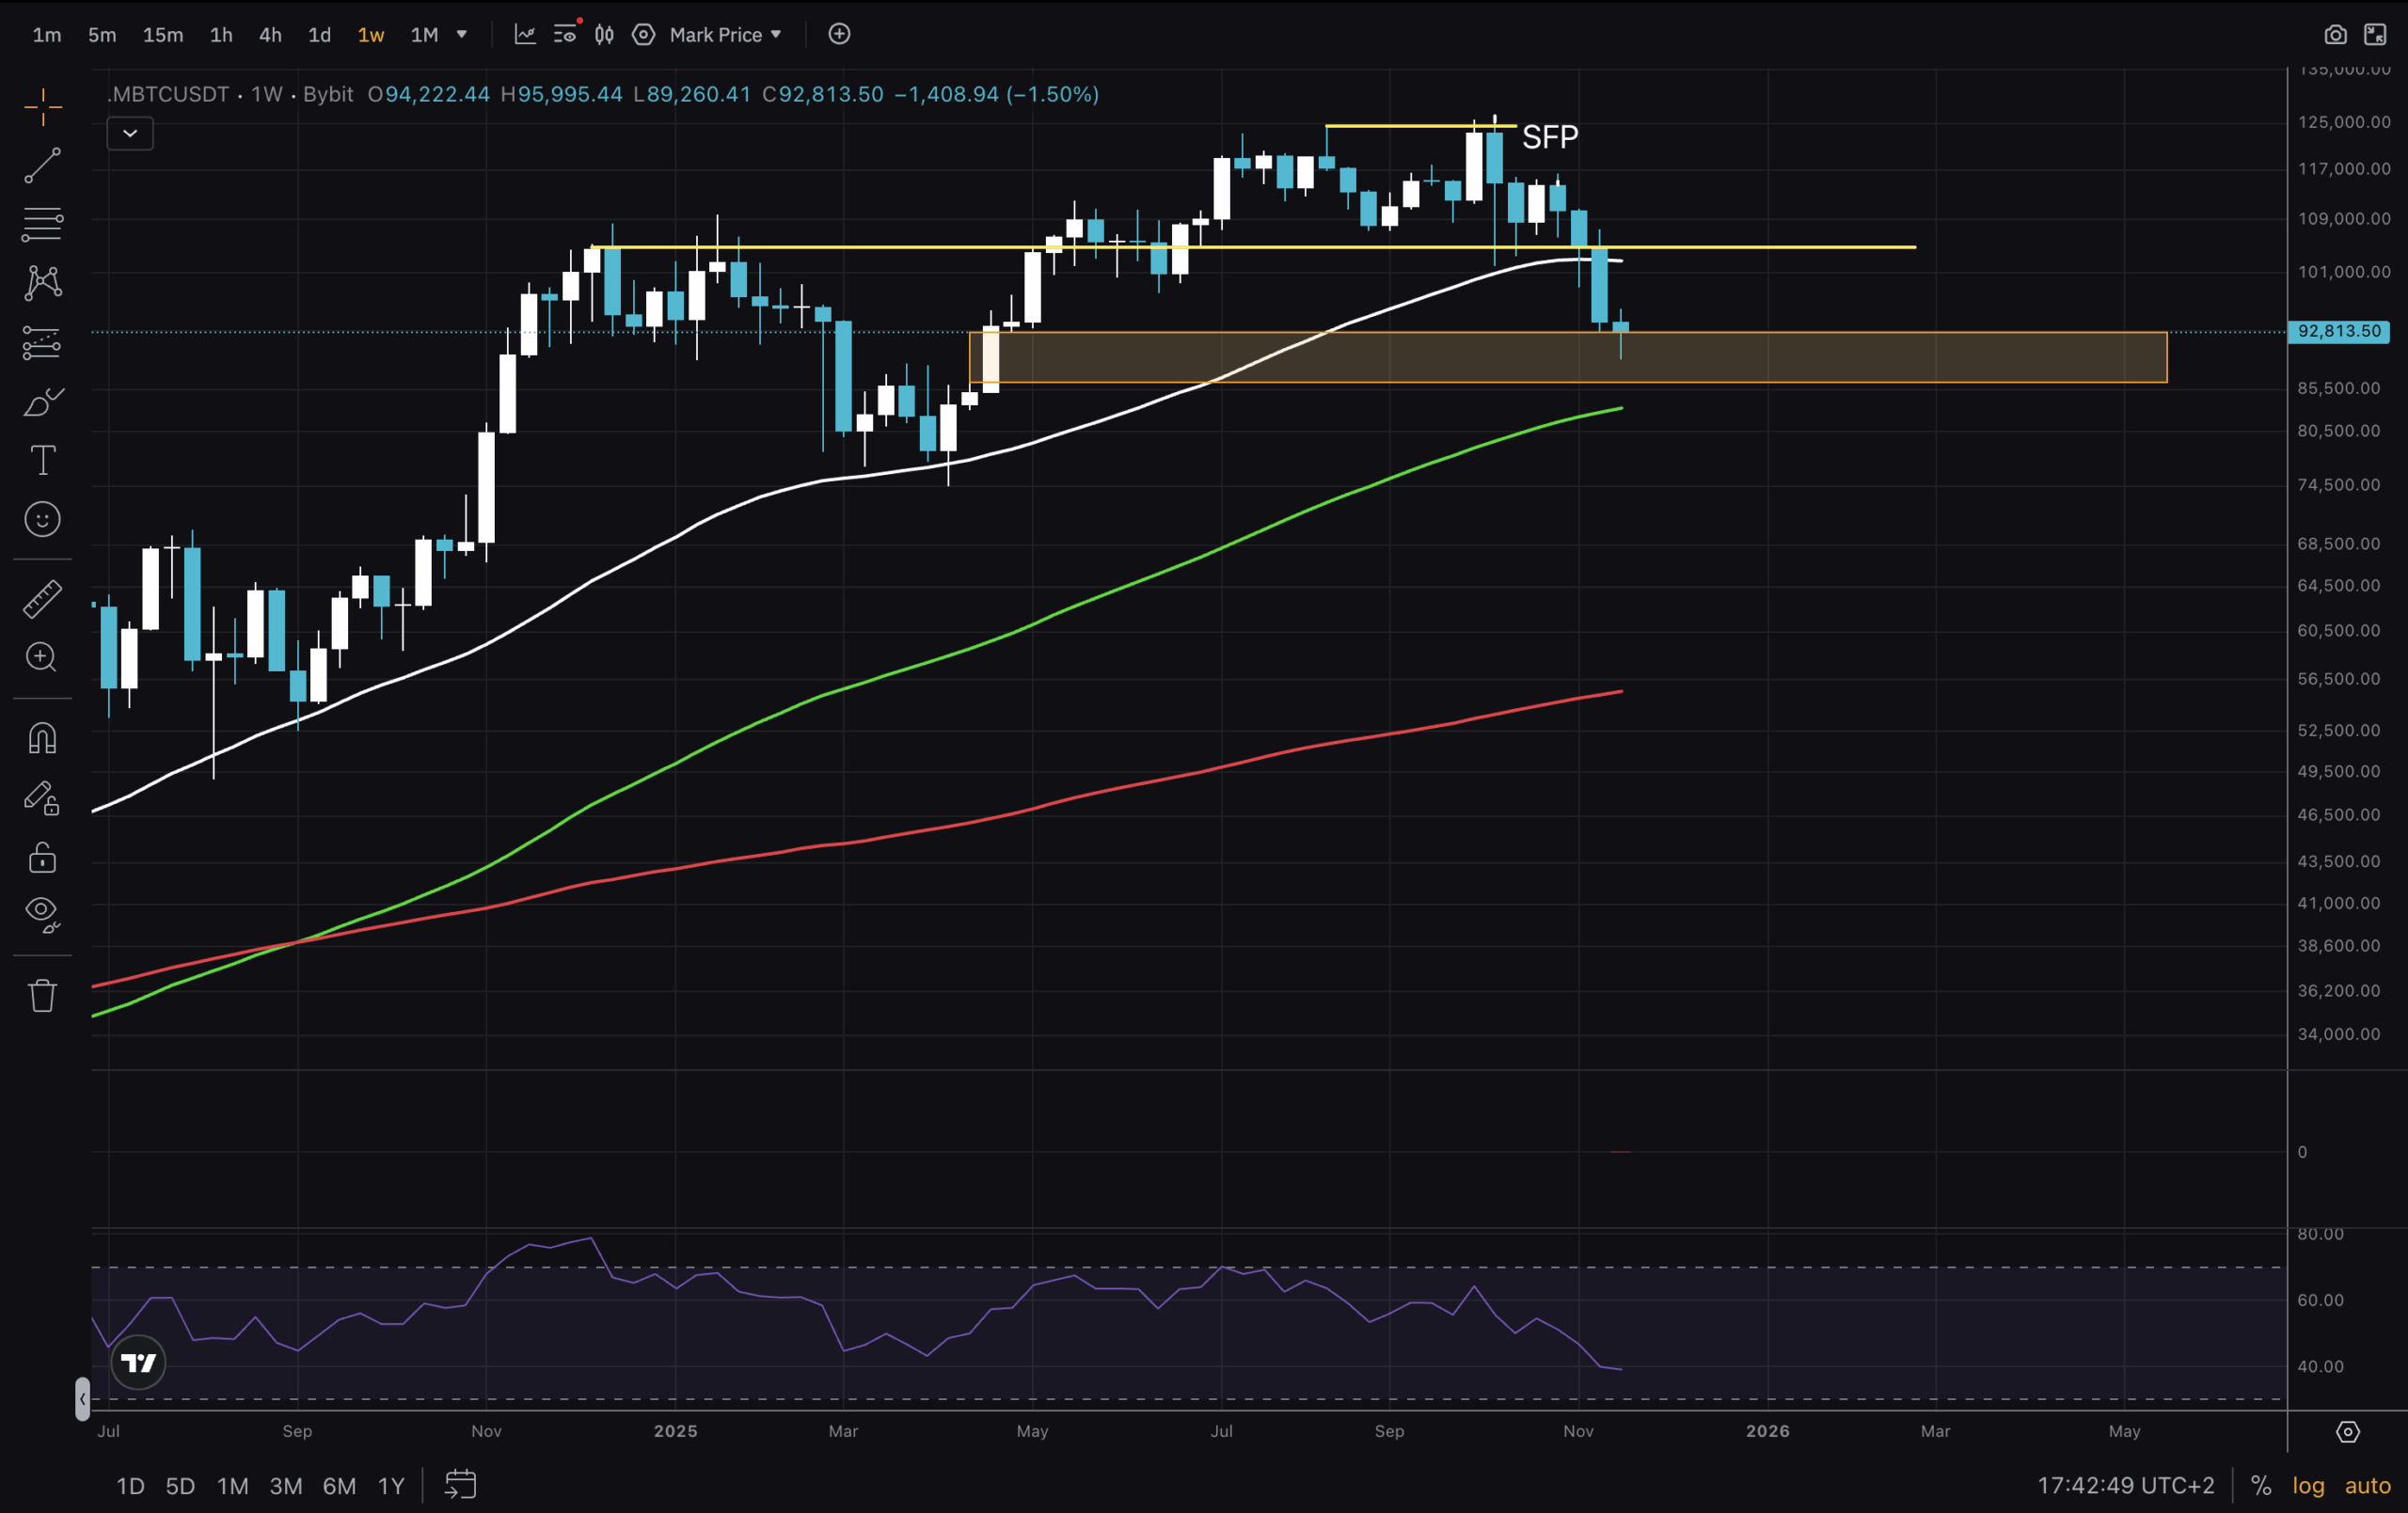Image resolution: width=2408 pixels, height=1513 pixels.
Task: Enable percentage scale with the % button
Action: tap(2262, 1486)
